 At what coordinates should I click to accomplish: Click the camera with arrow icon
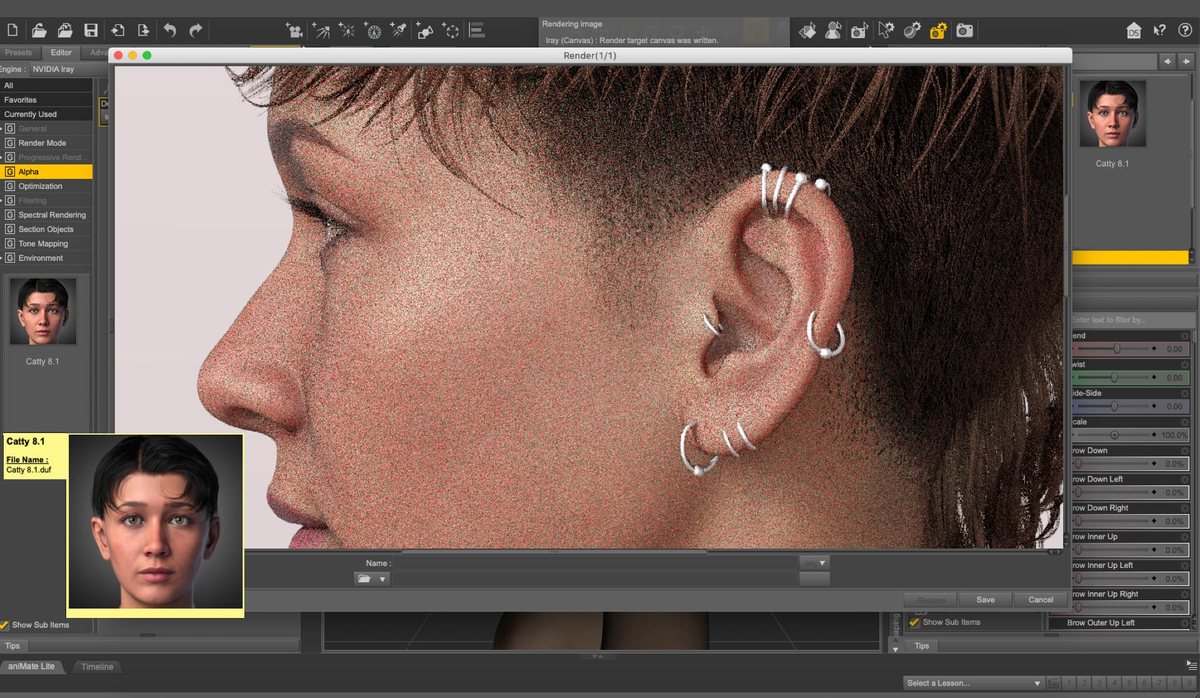860,31
